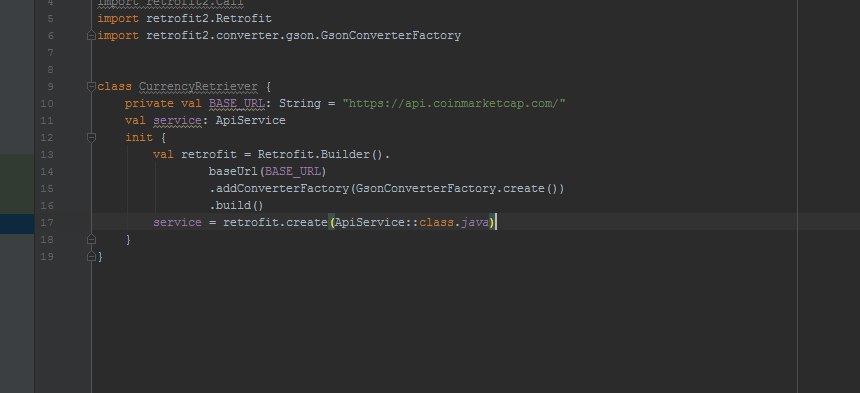Click the retrofit variable on line 13
The width and height of the screenshot is (860, 393).
pos(208,155)
